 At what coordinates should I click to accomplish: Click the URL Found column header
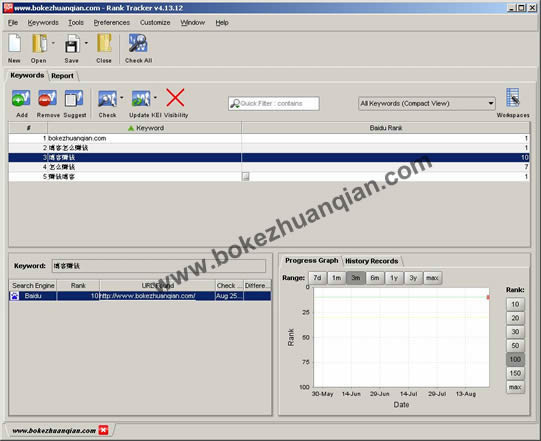(158, 286)
